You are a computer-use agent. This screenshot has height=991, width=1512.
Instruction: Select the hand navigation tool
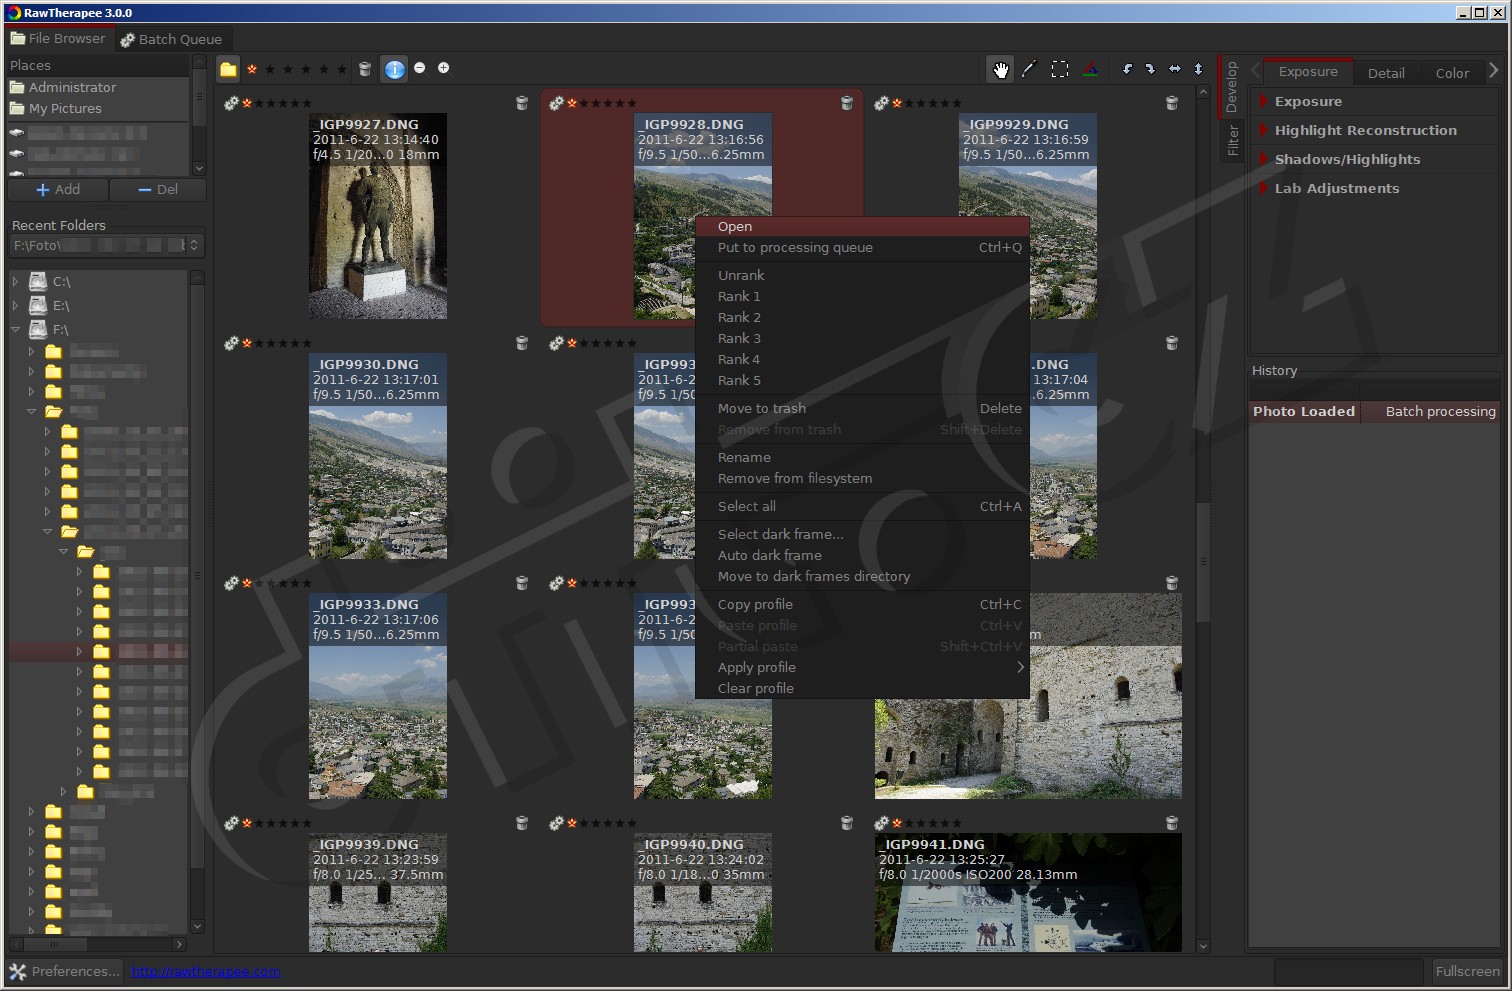point(1000,69)
